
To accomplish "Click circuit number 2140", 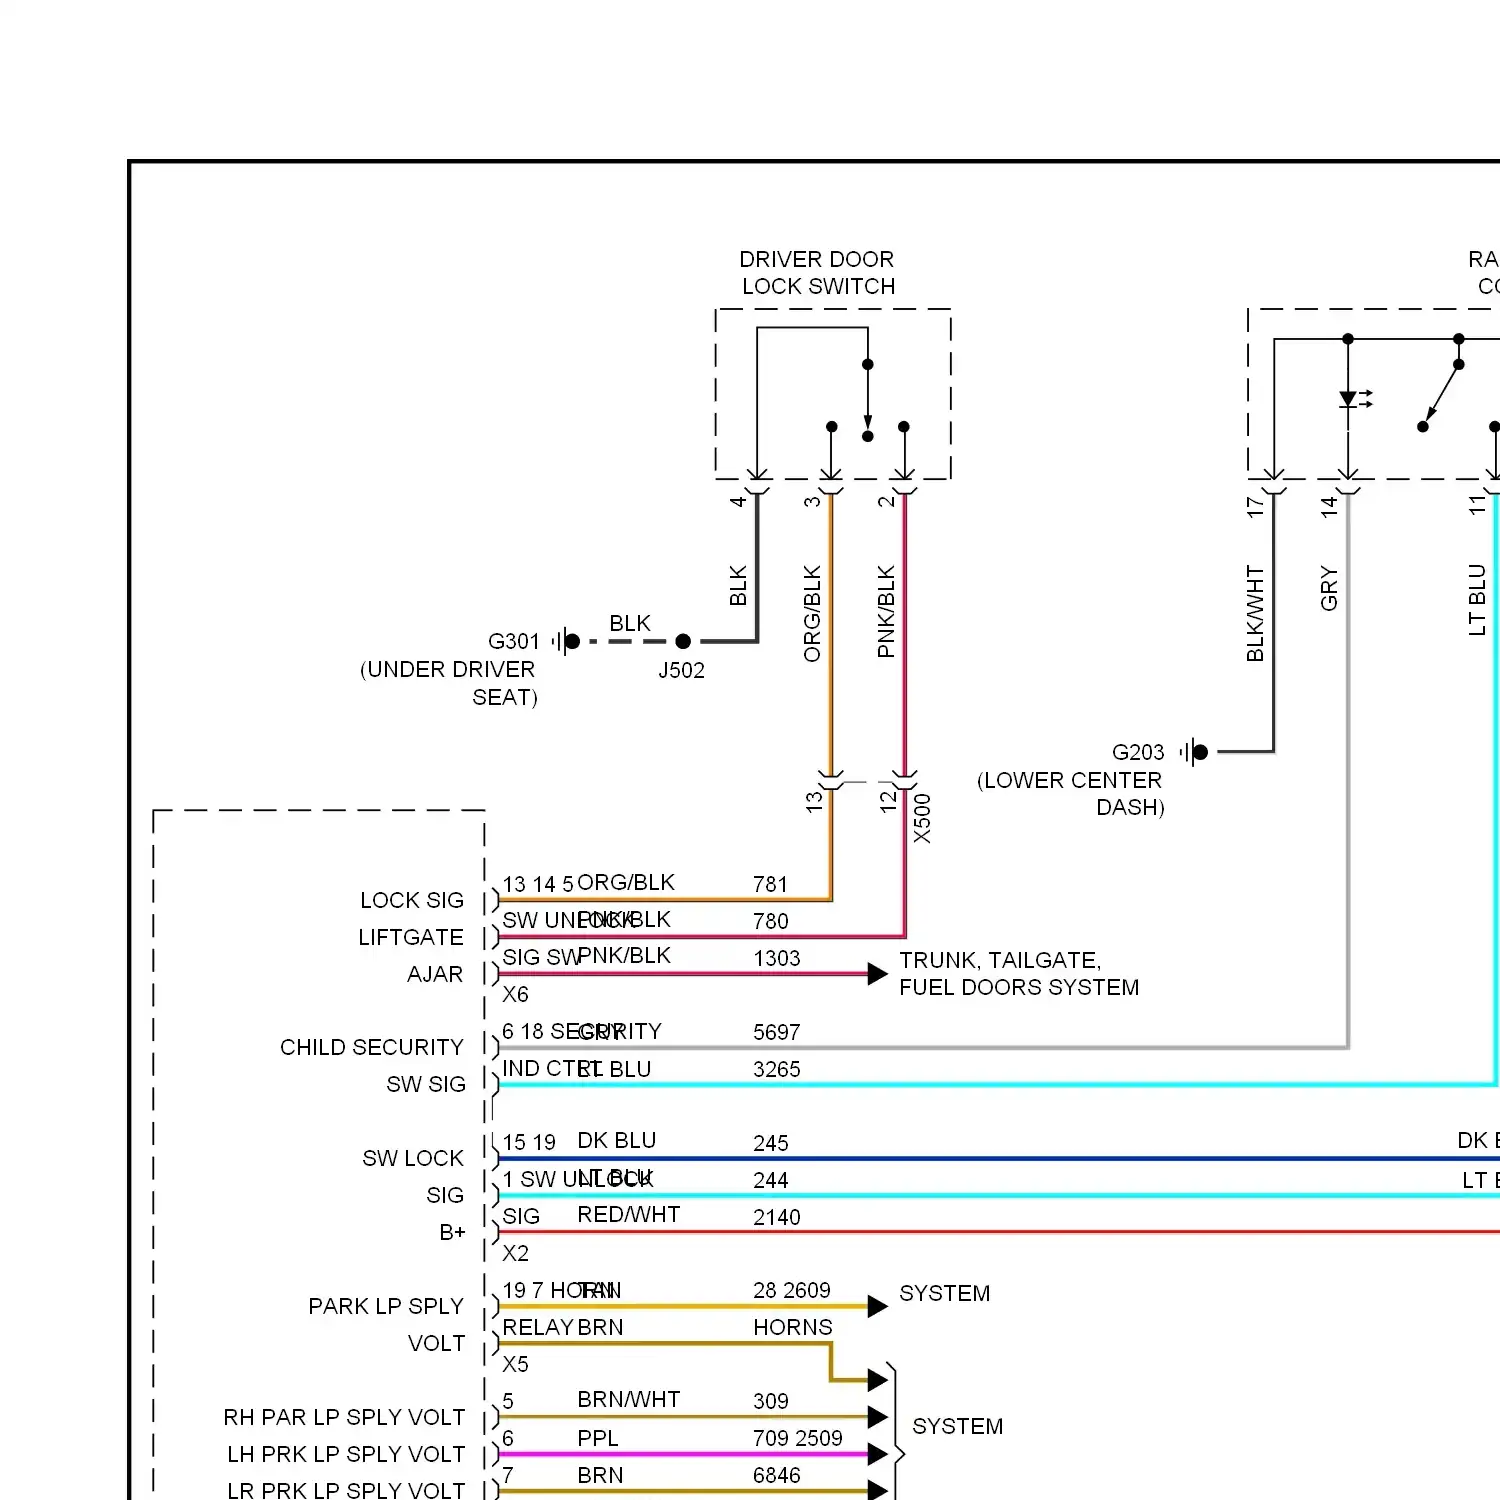I will (777, 1217).
